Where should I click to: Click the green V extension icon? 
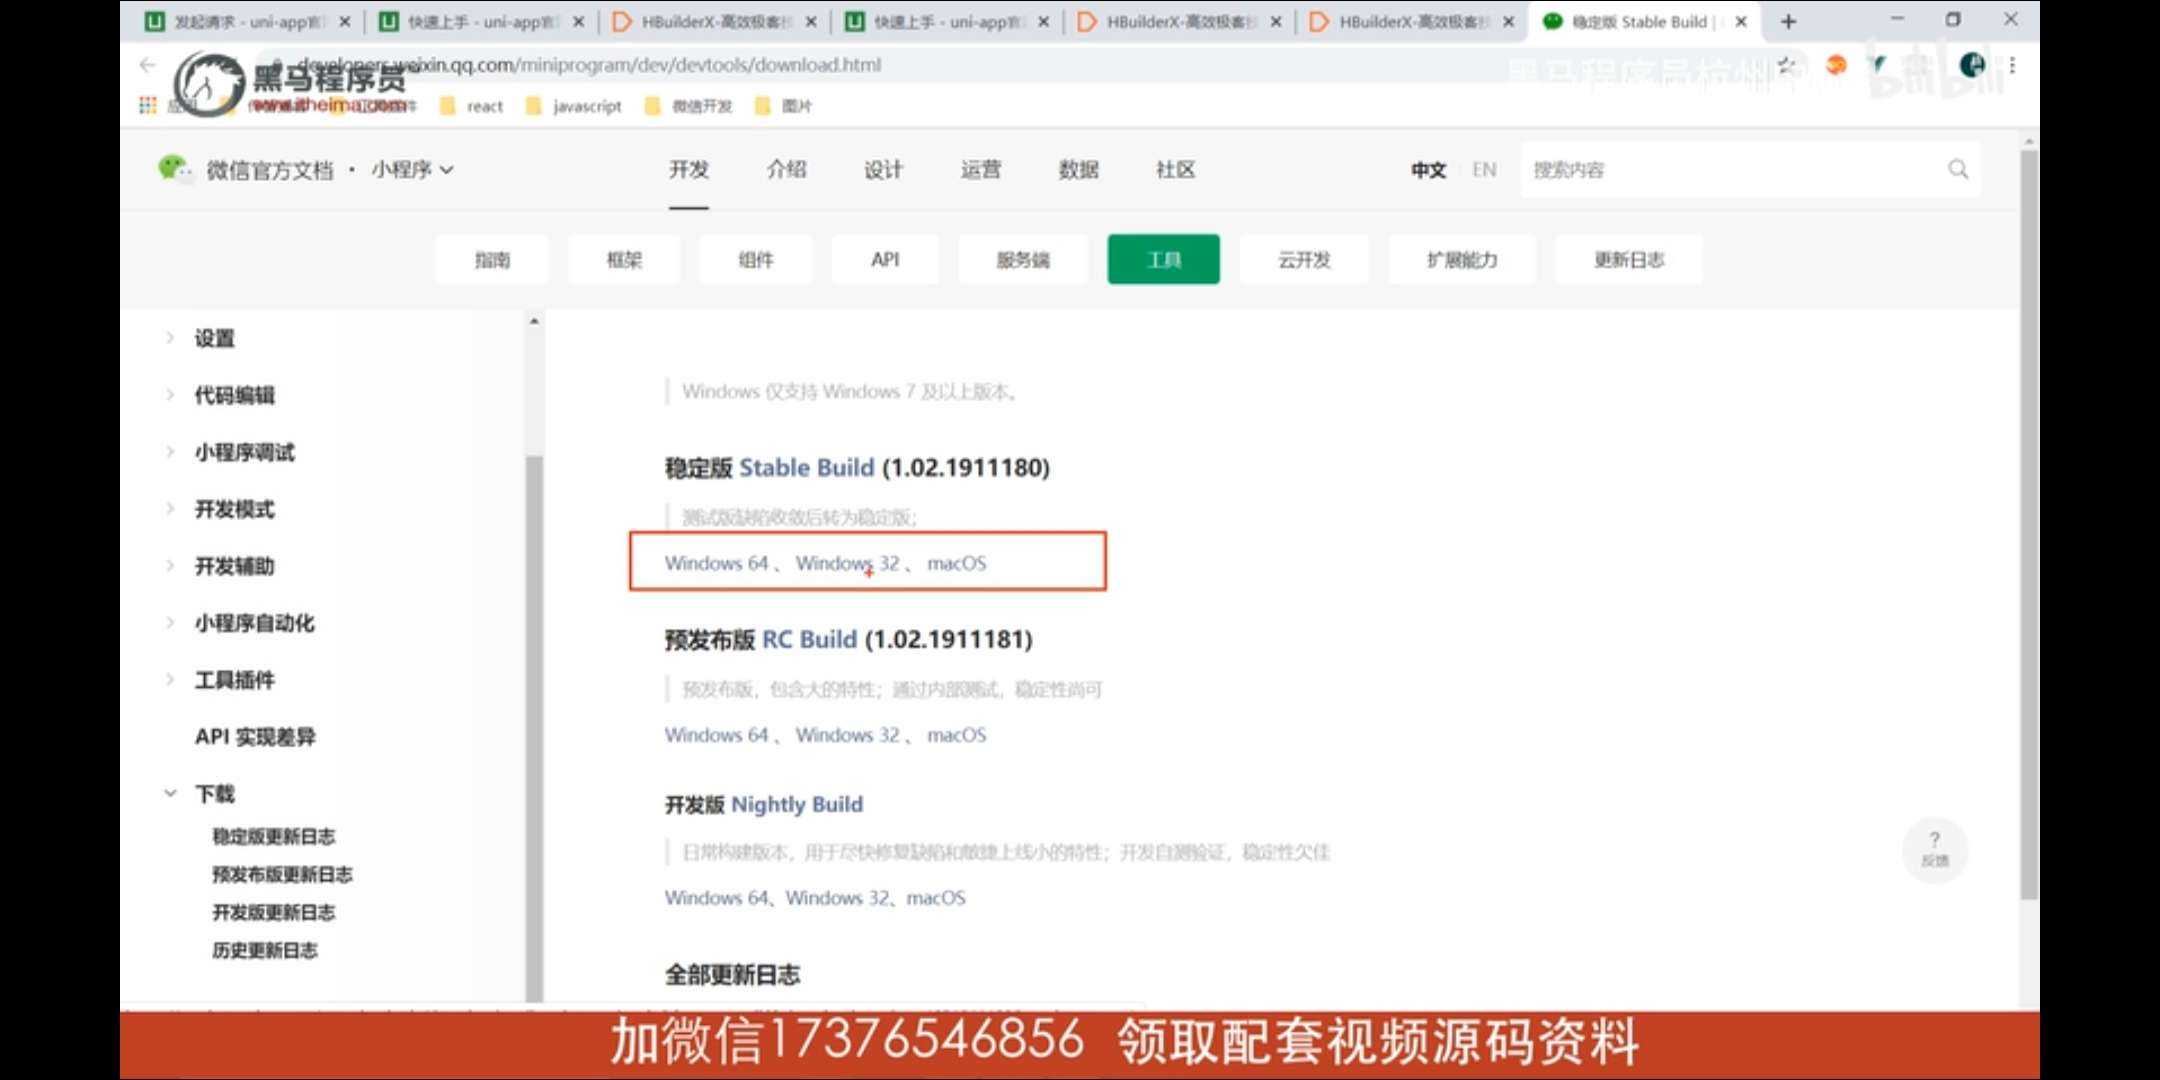tap(1878, 65)
